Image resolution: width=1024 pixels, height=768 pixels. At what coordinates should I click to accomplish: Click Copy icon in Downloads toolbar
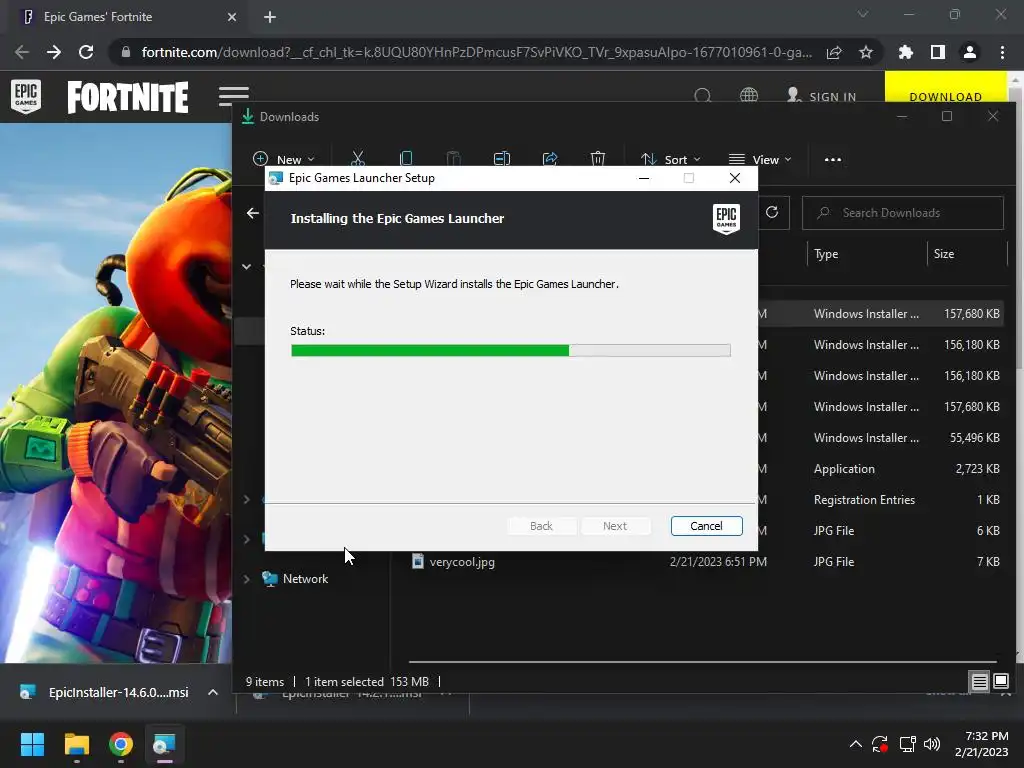406,159
